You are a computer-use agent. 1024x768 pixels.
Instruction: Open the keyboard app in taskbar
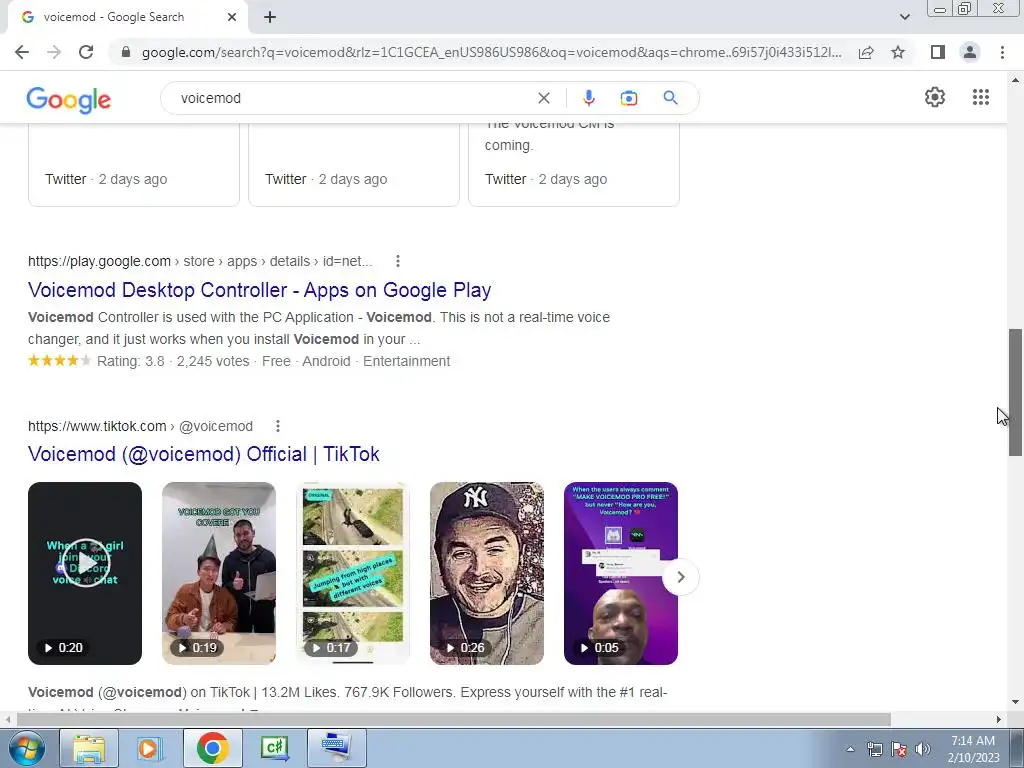pos(336,748)
